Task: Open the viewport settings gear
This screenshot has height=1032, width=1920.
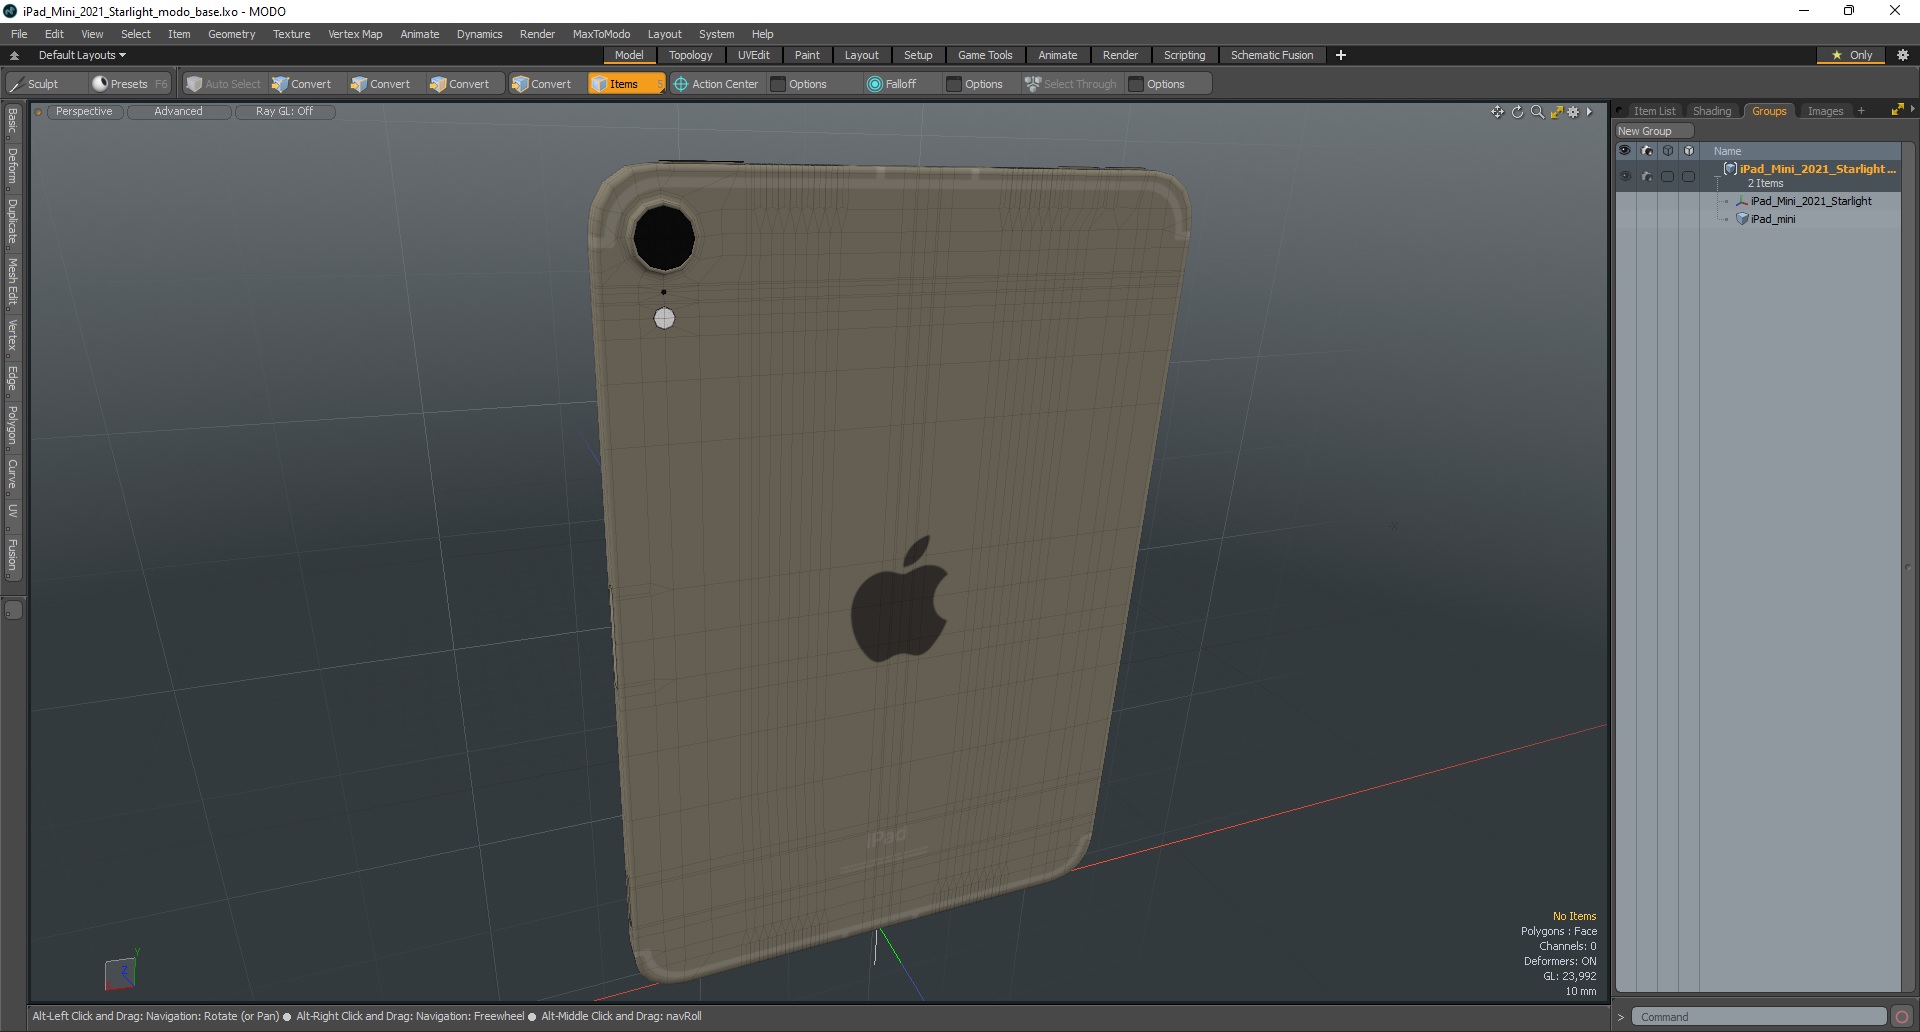Action: click(1573, 112)
